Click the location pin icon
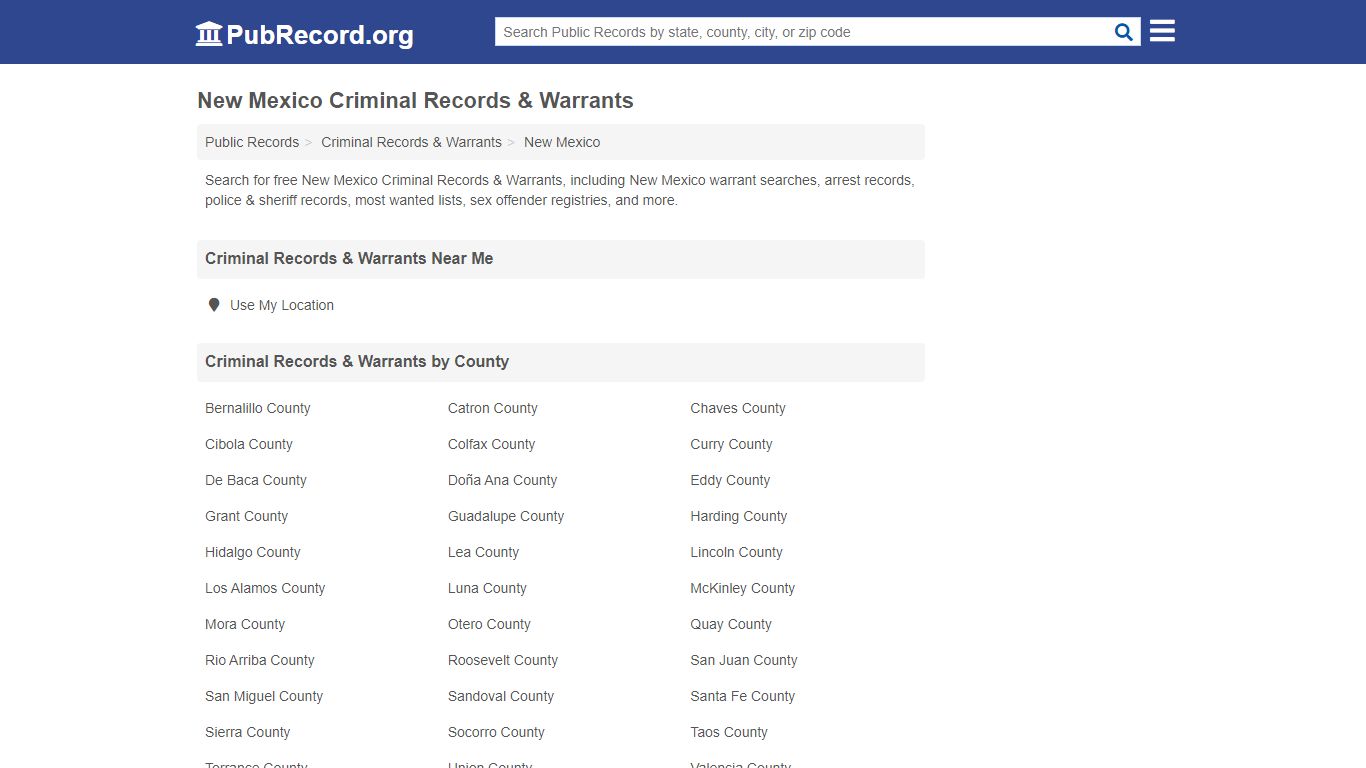Viewport: 1366px width, 768px height. pyautogui.click(x=213, y=305)
